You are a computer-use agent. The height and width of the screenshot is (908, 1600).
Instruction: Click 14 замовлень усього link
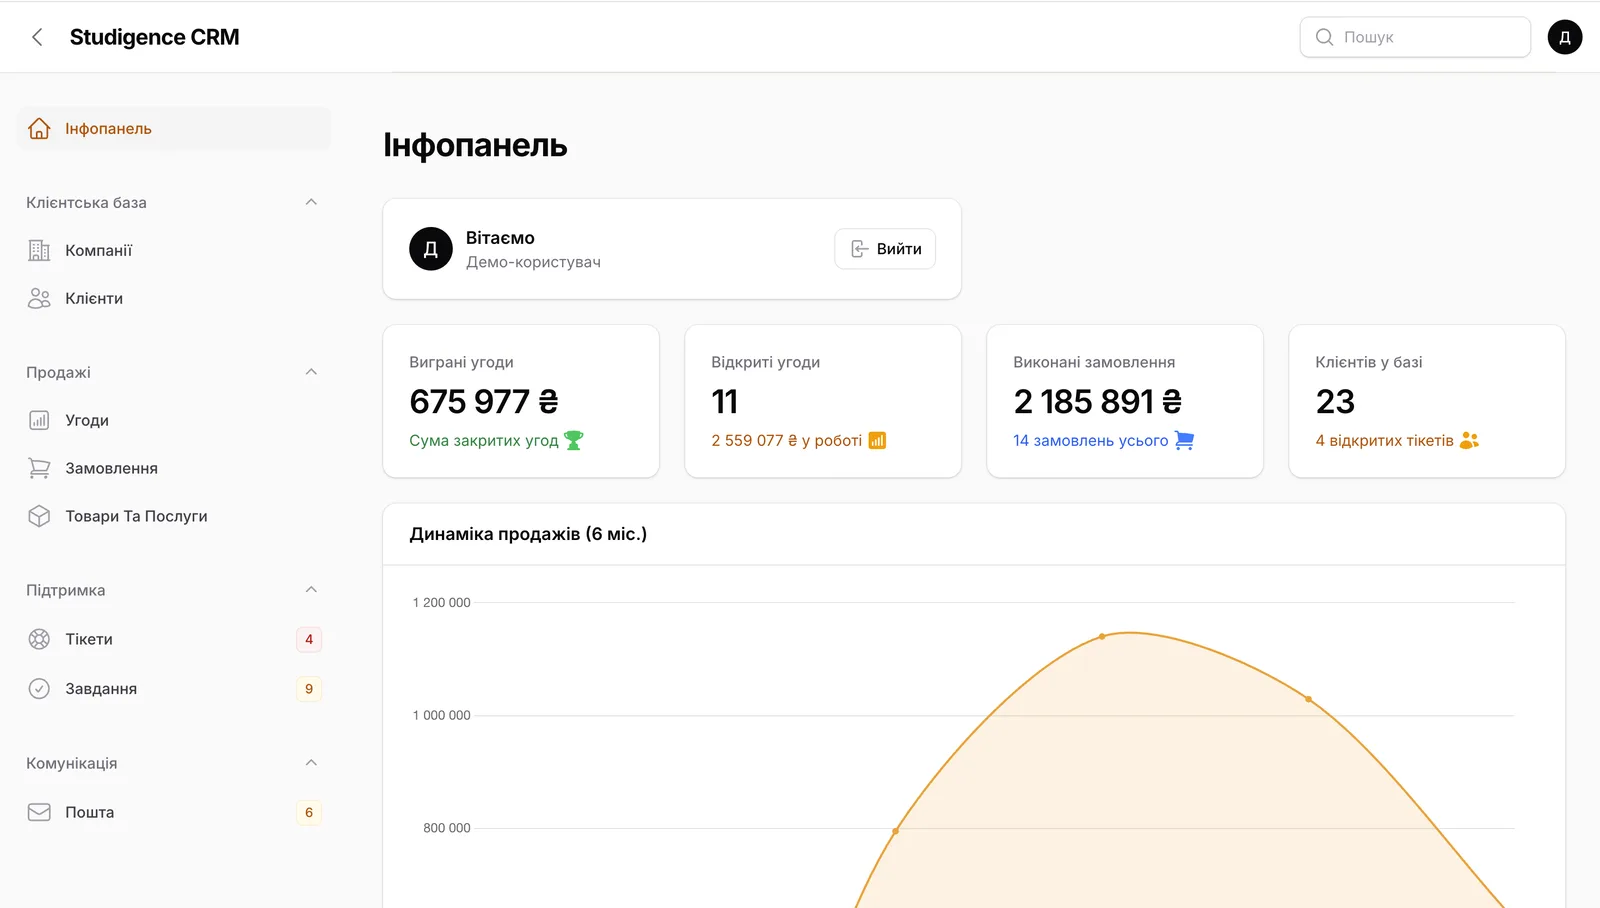point(1090,440)
